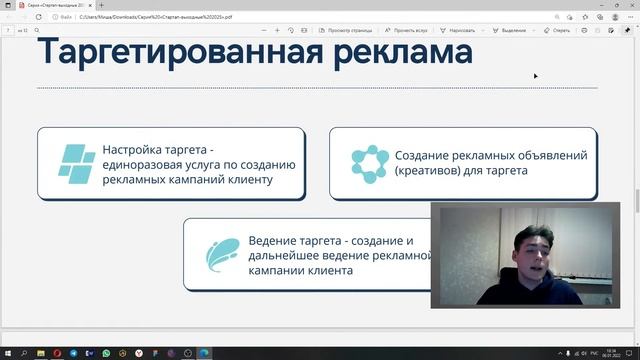Open Collections icon

[x=600, y=17]
